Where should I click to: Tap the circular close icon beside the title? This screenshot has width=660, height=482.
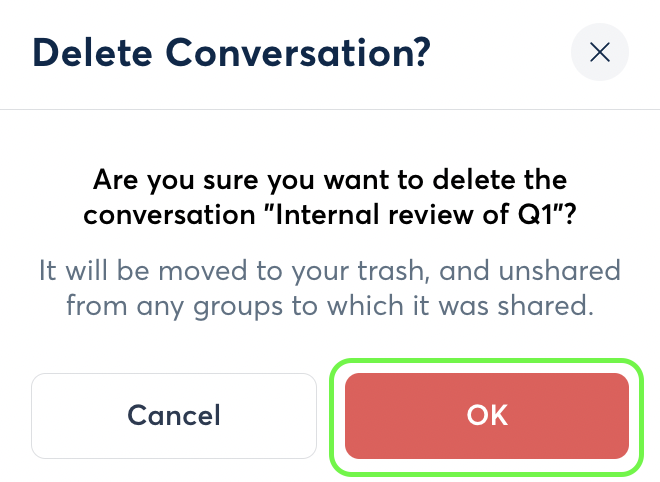pyautogui.click(x=600, y=52)
